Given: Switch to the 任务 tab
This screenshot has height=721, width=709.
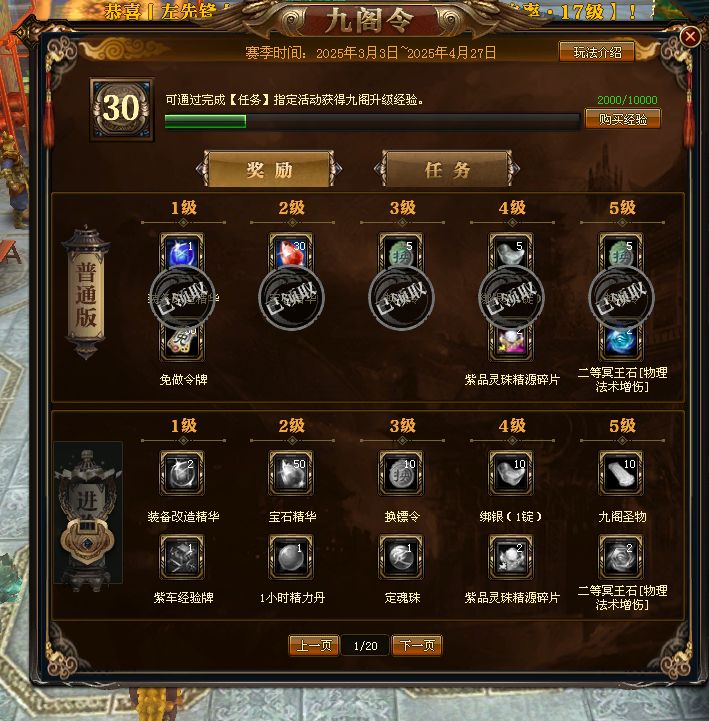Looking at the screenshot, I should [x=447, y=170].
